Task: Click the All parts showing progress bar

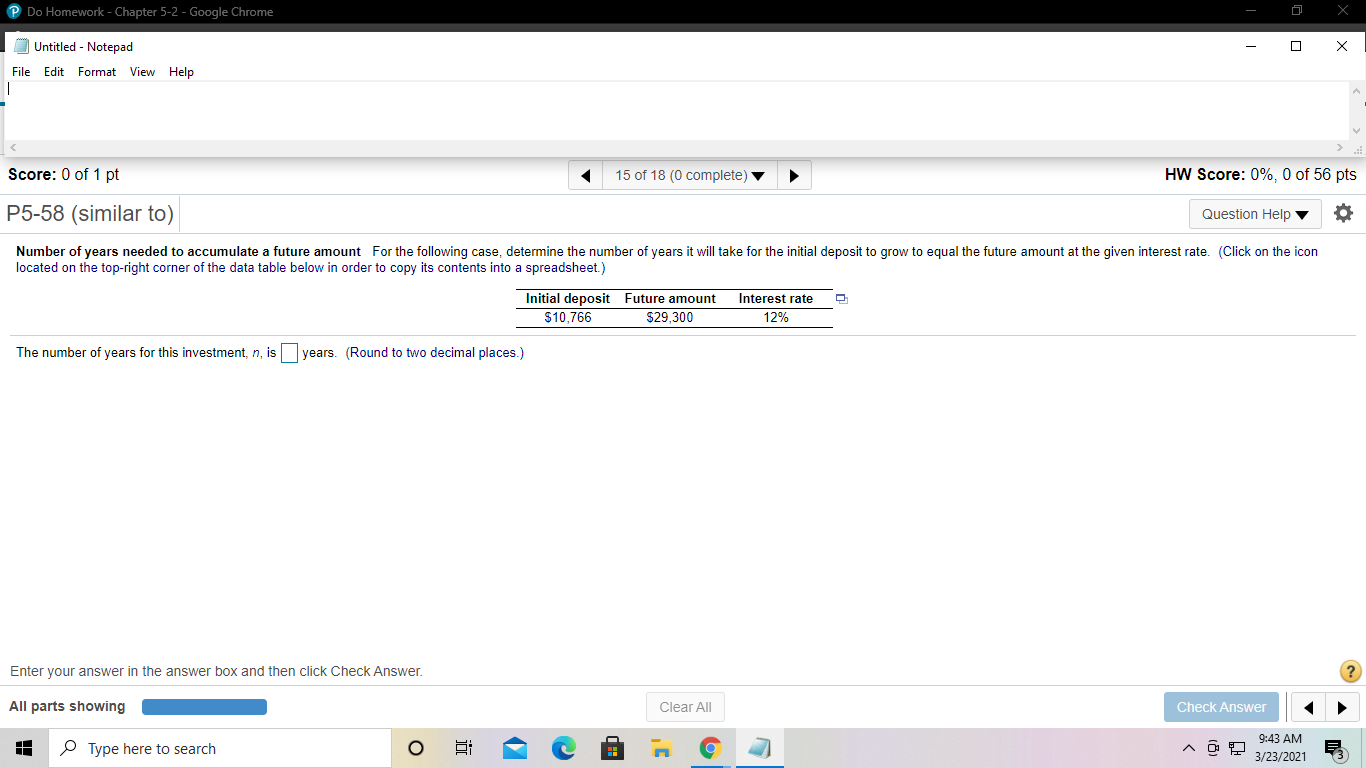Action: tap(204, 706)
